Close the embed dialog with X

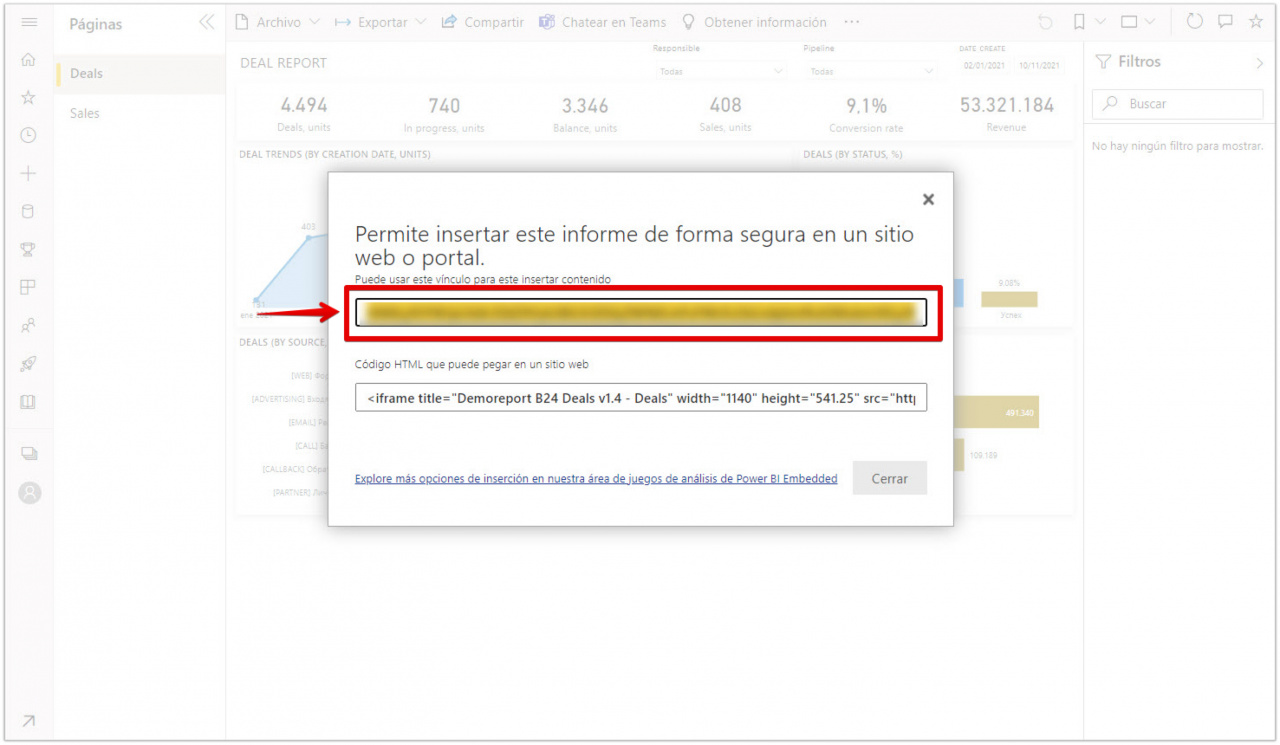click(928, 199)
